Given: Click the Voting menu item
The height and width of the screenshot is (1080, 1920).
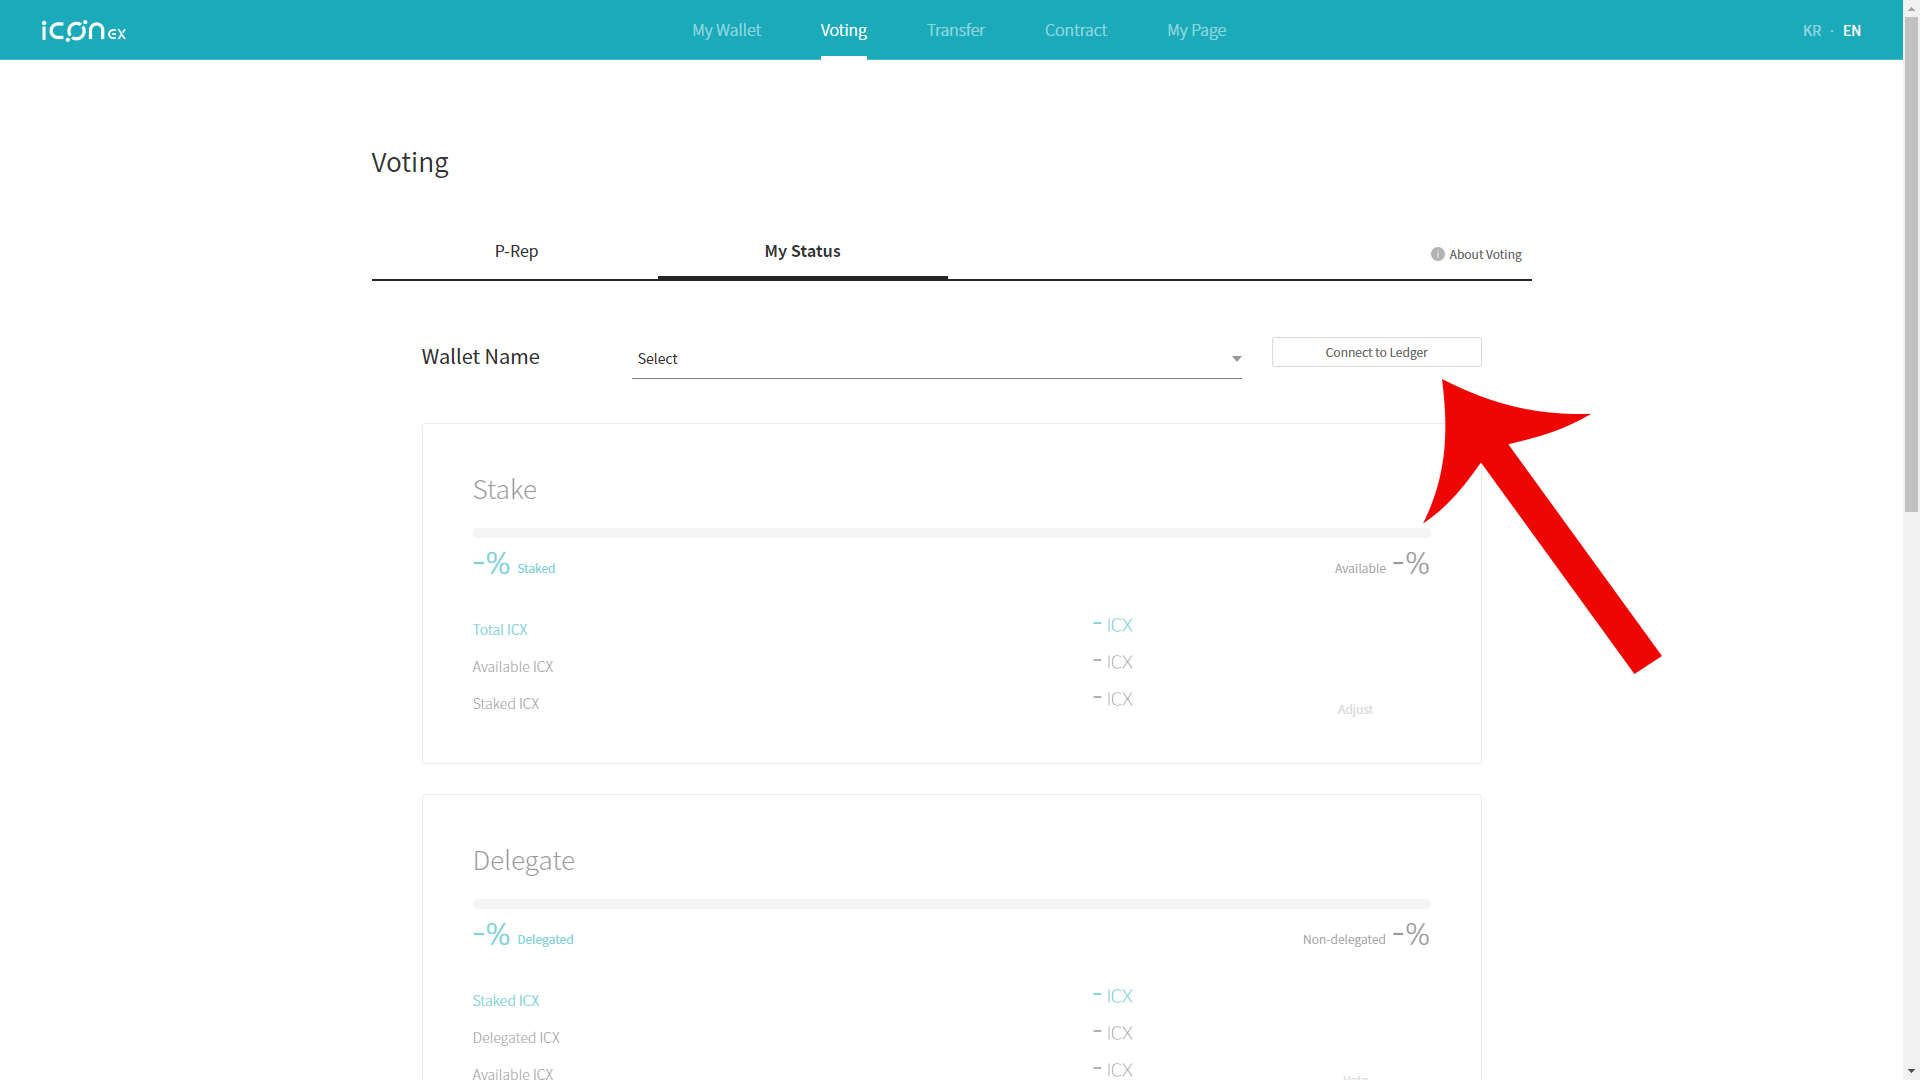Looking at the screenshot, I should point(843,30).
